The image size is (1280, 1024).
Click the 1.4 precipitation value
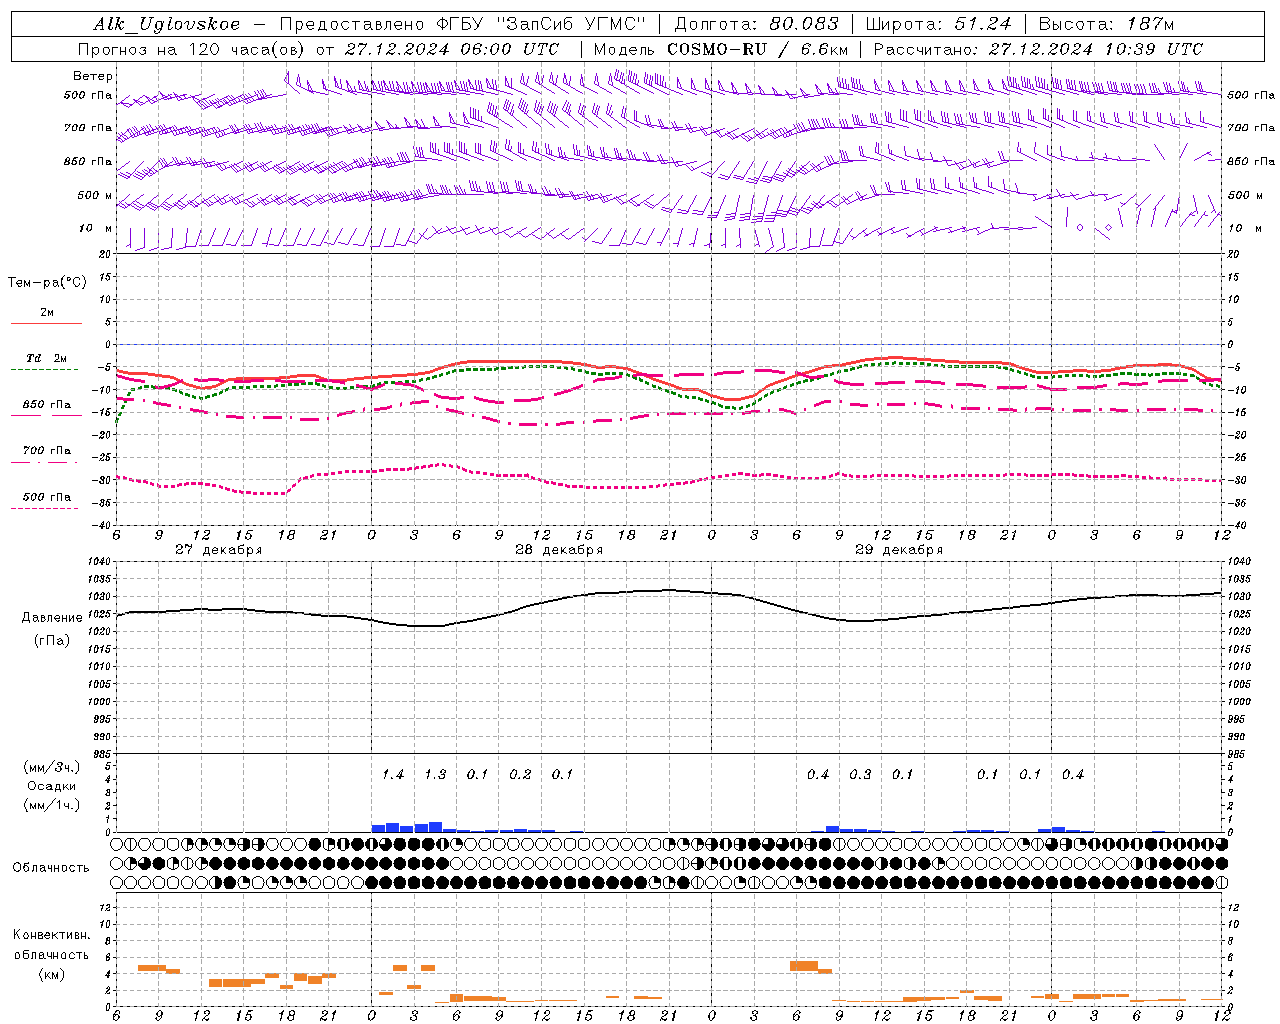tap(393, 775)
